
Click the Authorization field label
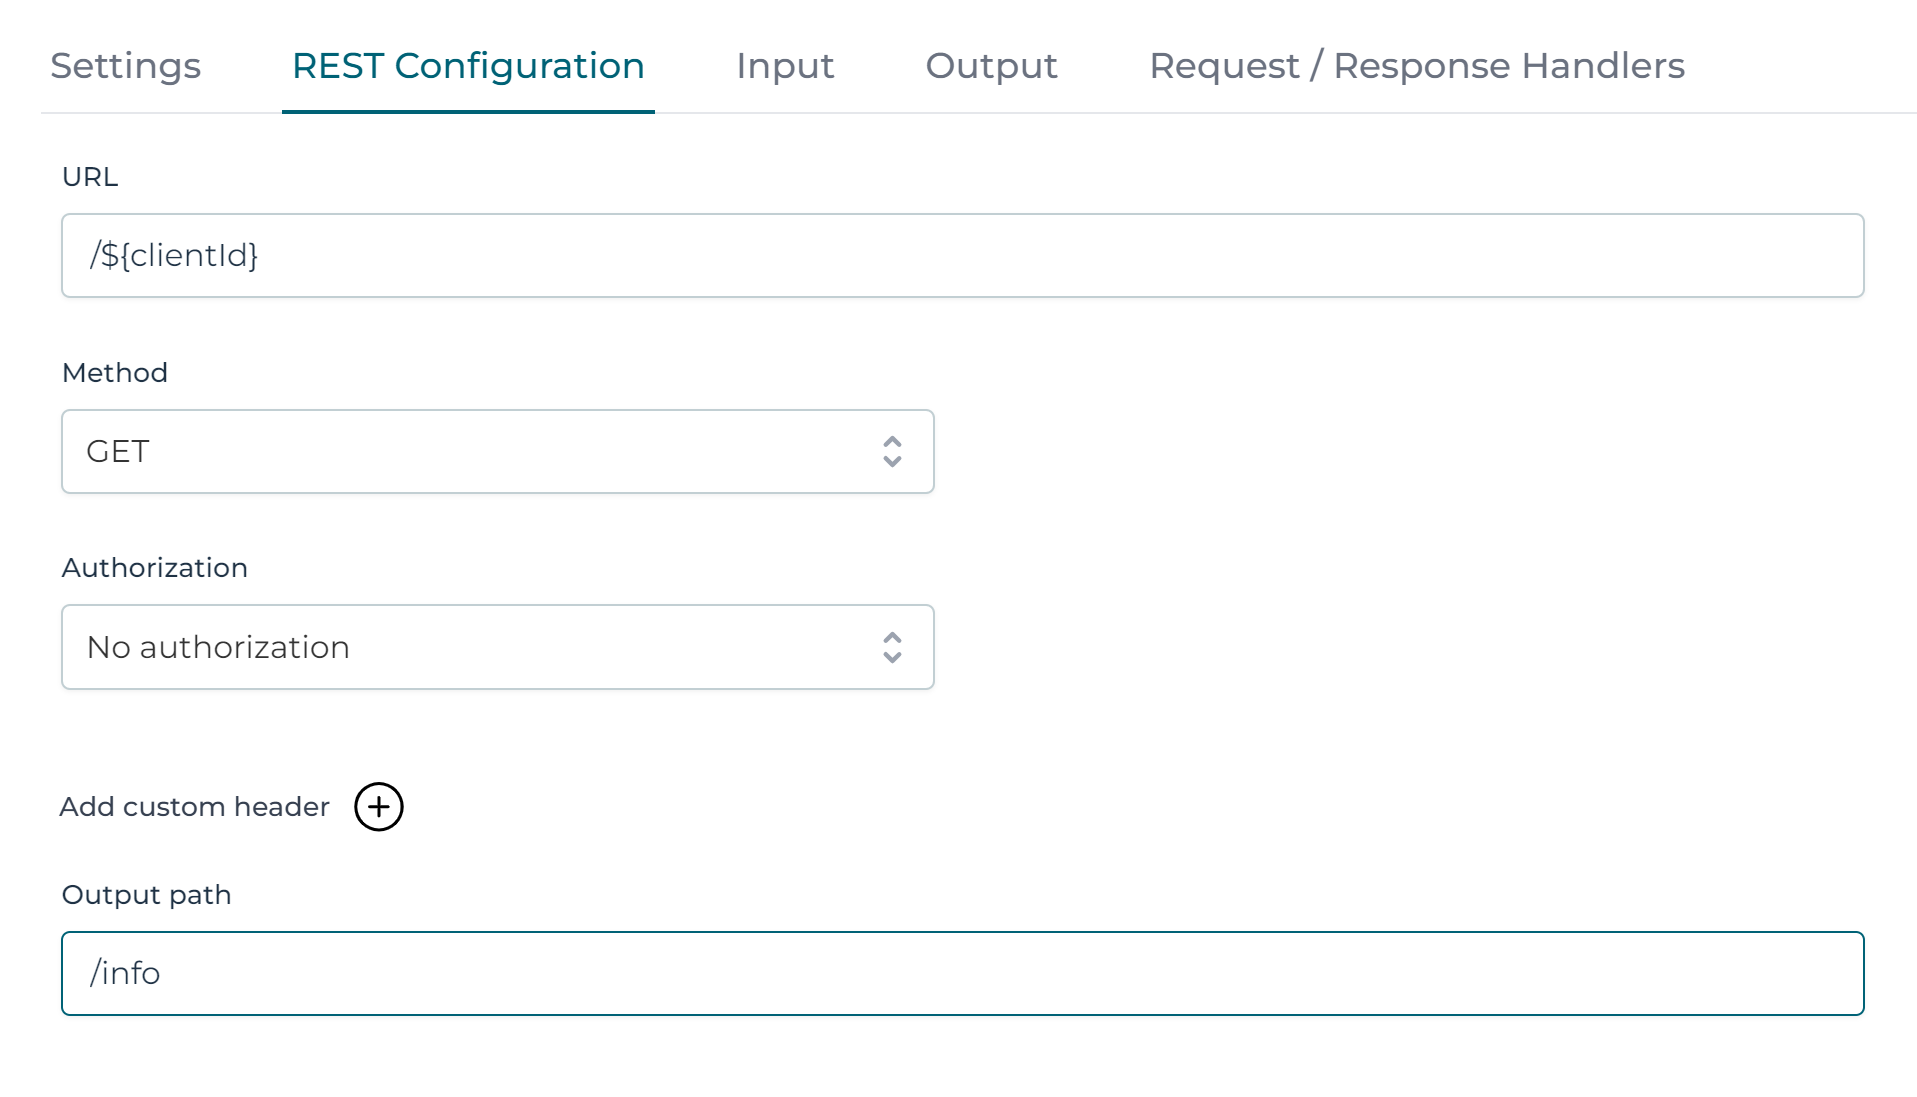(155, 568)
